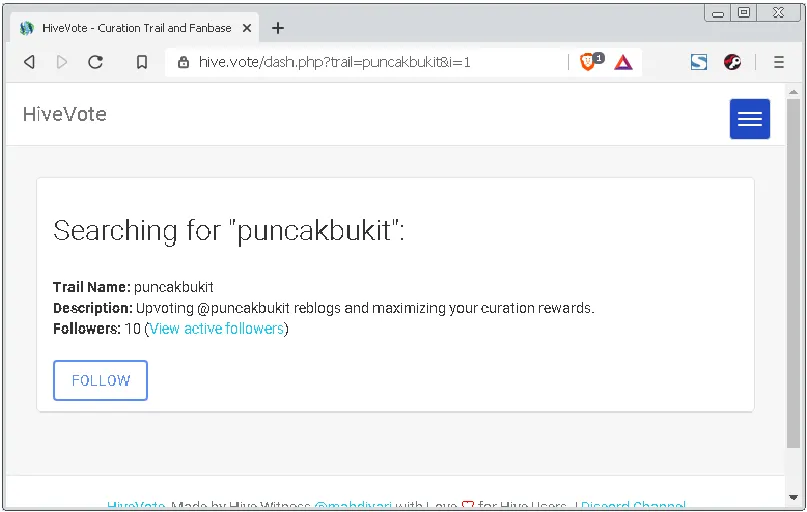Click the Trail Name puncakbukit text
Screen dimensions: 807x512
133,287
